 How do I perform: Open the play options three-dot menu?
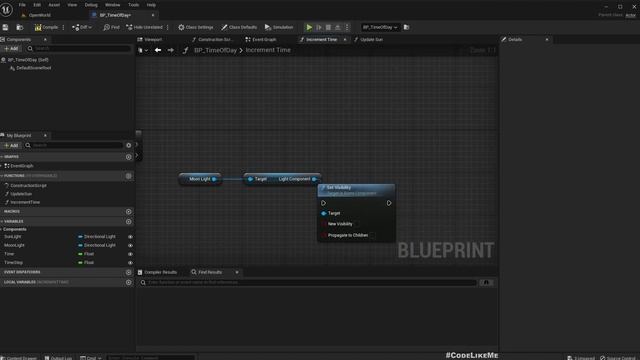[x=347, y=27]
